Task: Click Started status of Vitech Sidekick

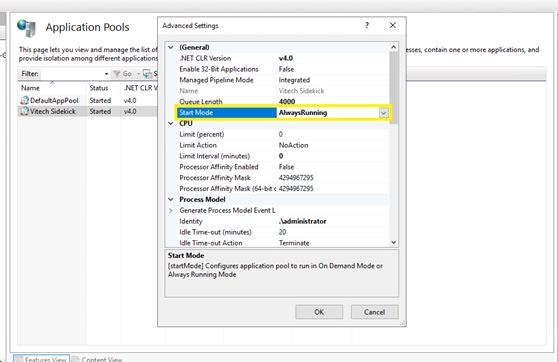Action: (x=100, y=111)
